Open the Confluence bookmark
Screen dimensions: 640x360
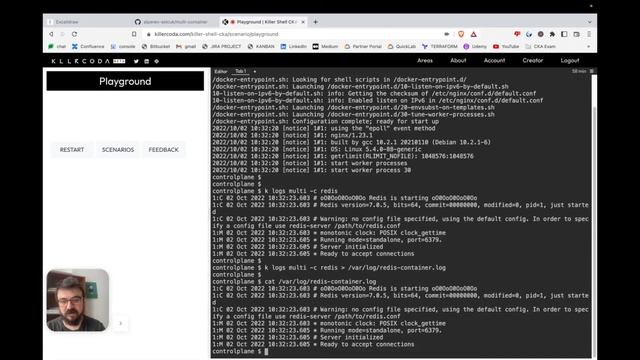88,47
